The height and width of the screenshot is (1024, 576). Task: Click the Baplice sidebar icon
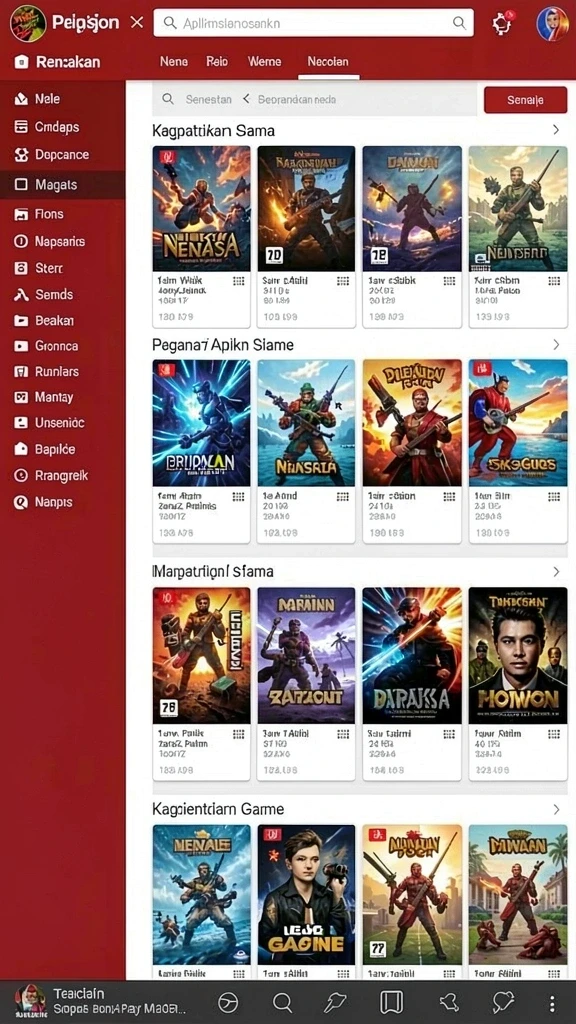tap(21, 449)
